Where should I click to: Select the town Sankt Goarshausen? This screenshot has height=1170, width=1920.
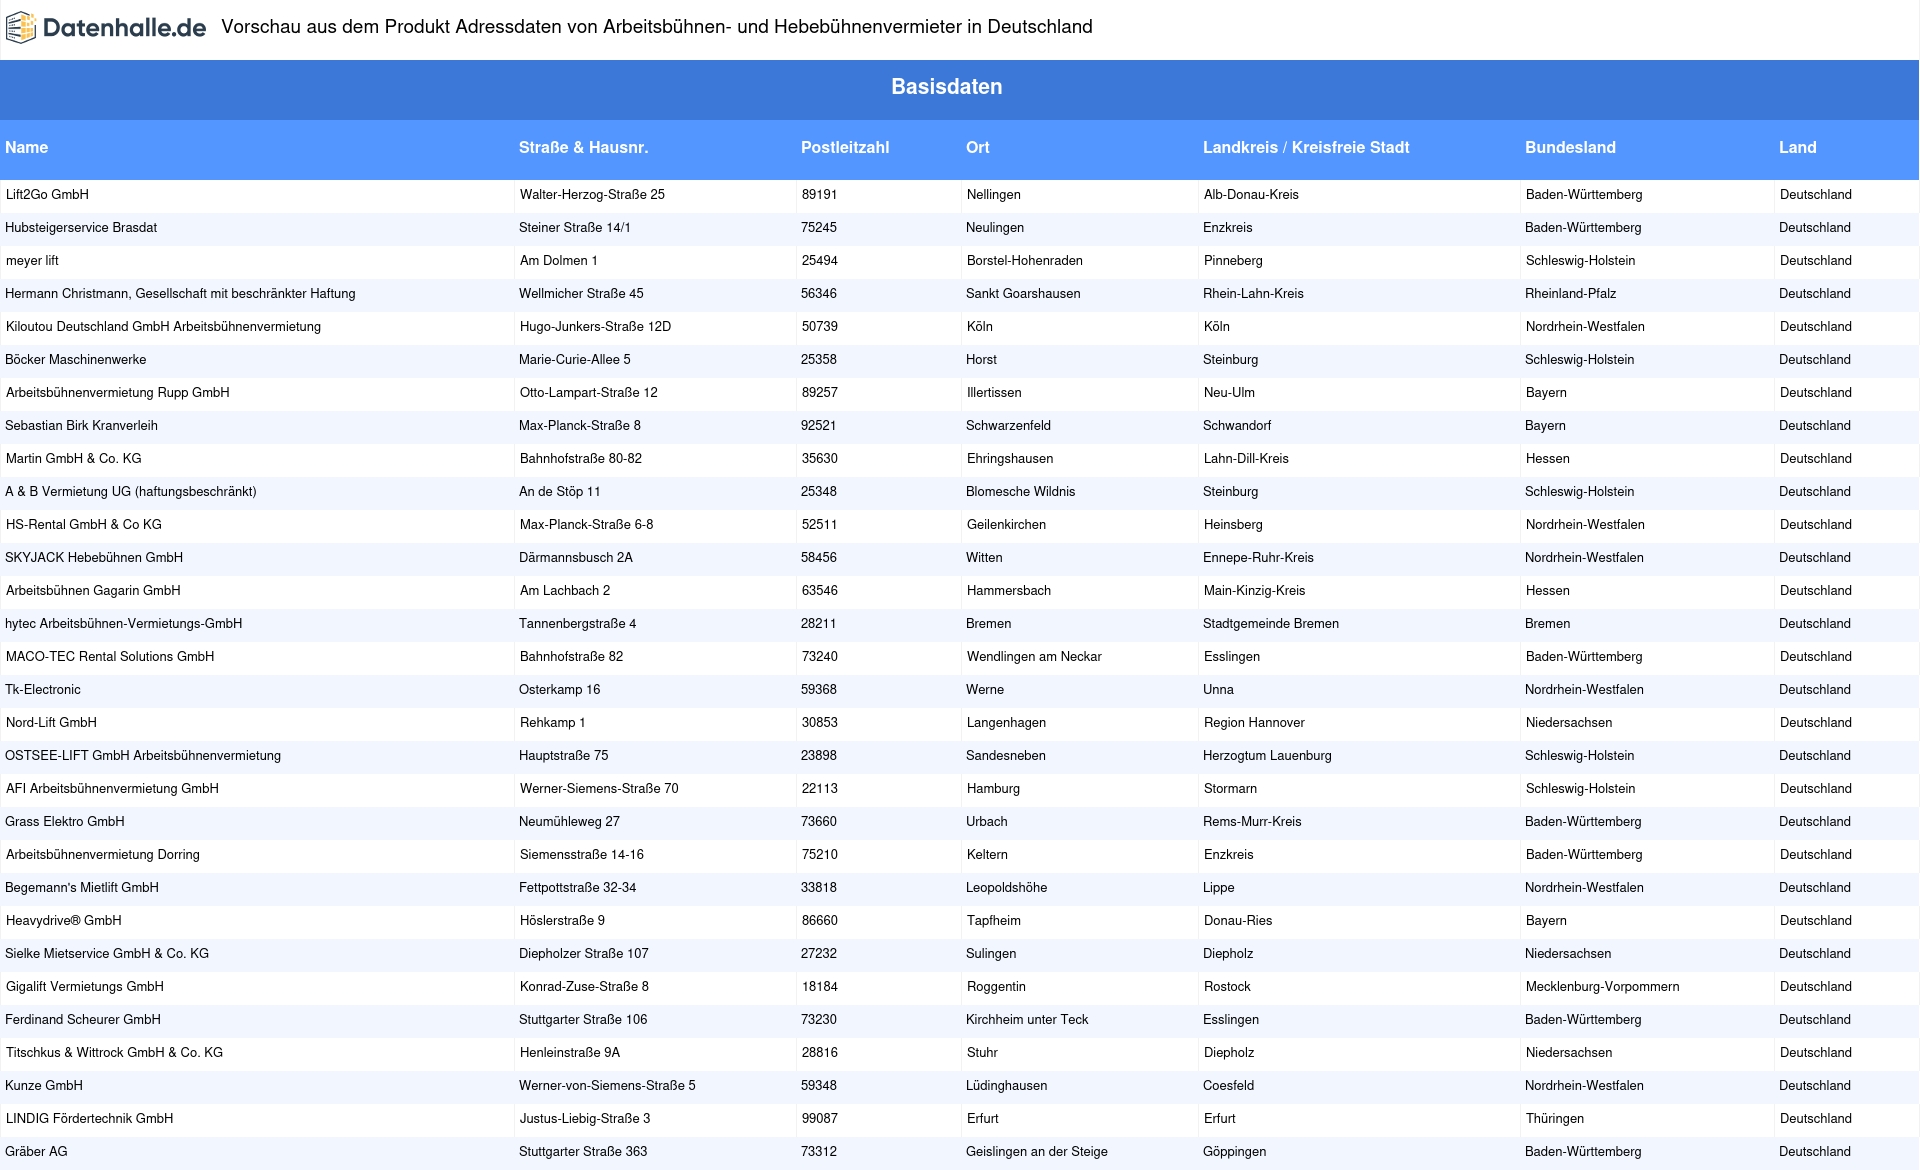[1023, 294]
